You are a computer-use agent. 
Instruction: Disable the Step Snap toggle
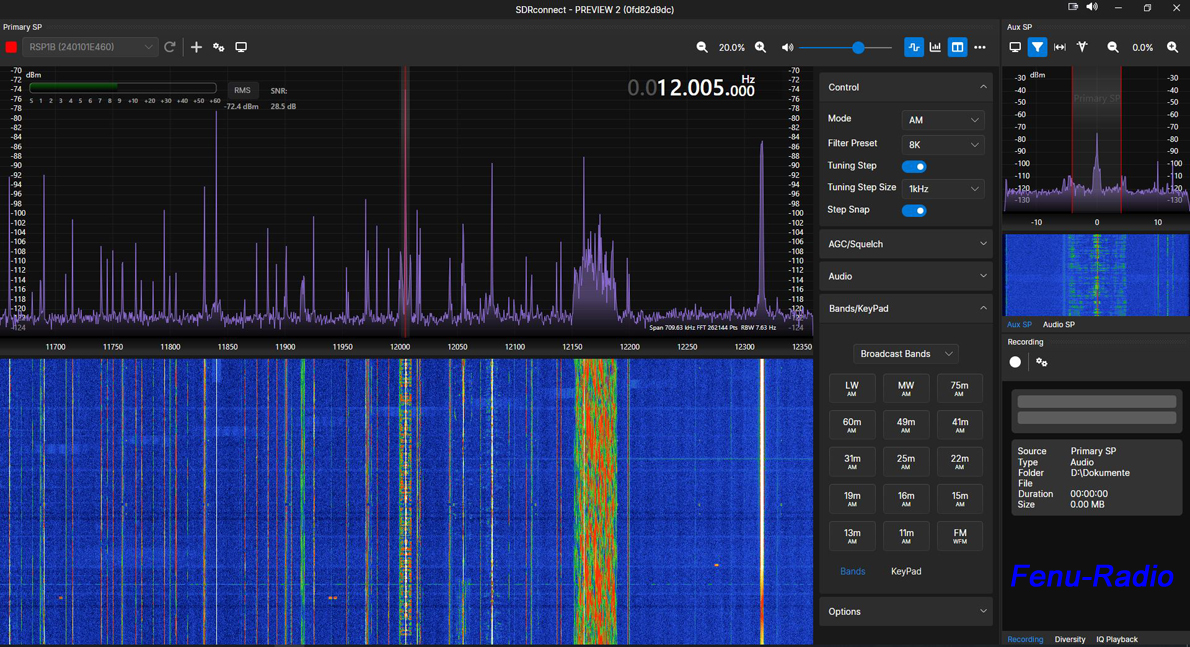pos(914,210)
